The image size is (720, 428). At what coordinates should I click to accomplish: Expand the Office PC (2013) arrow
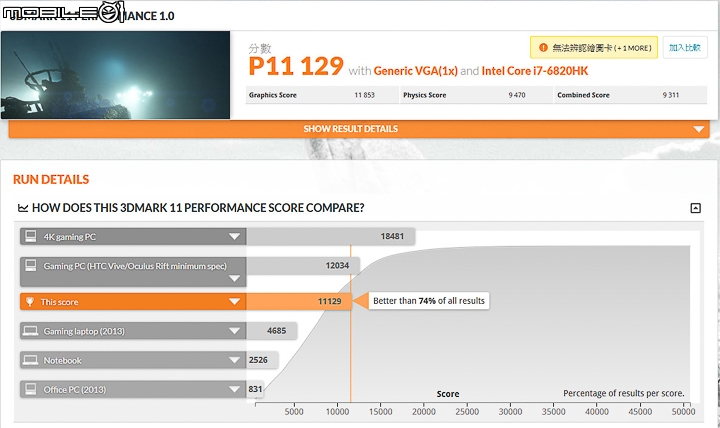[234, 389]
